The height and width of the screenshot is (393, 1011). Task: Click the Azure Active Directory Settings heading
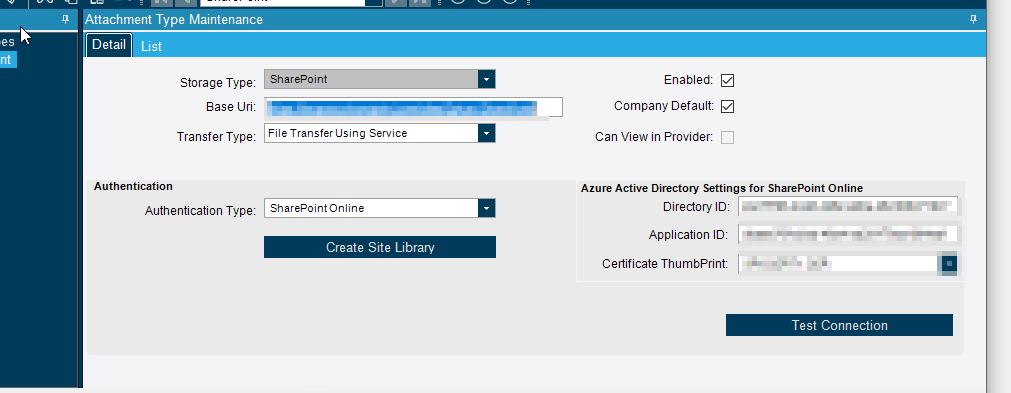(x=721, y=188)
